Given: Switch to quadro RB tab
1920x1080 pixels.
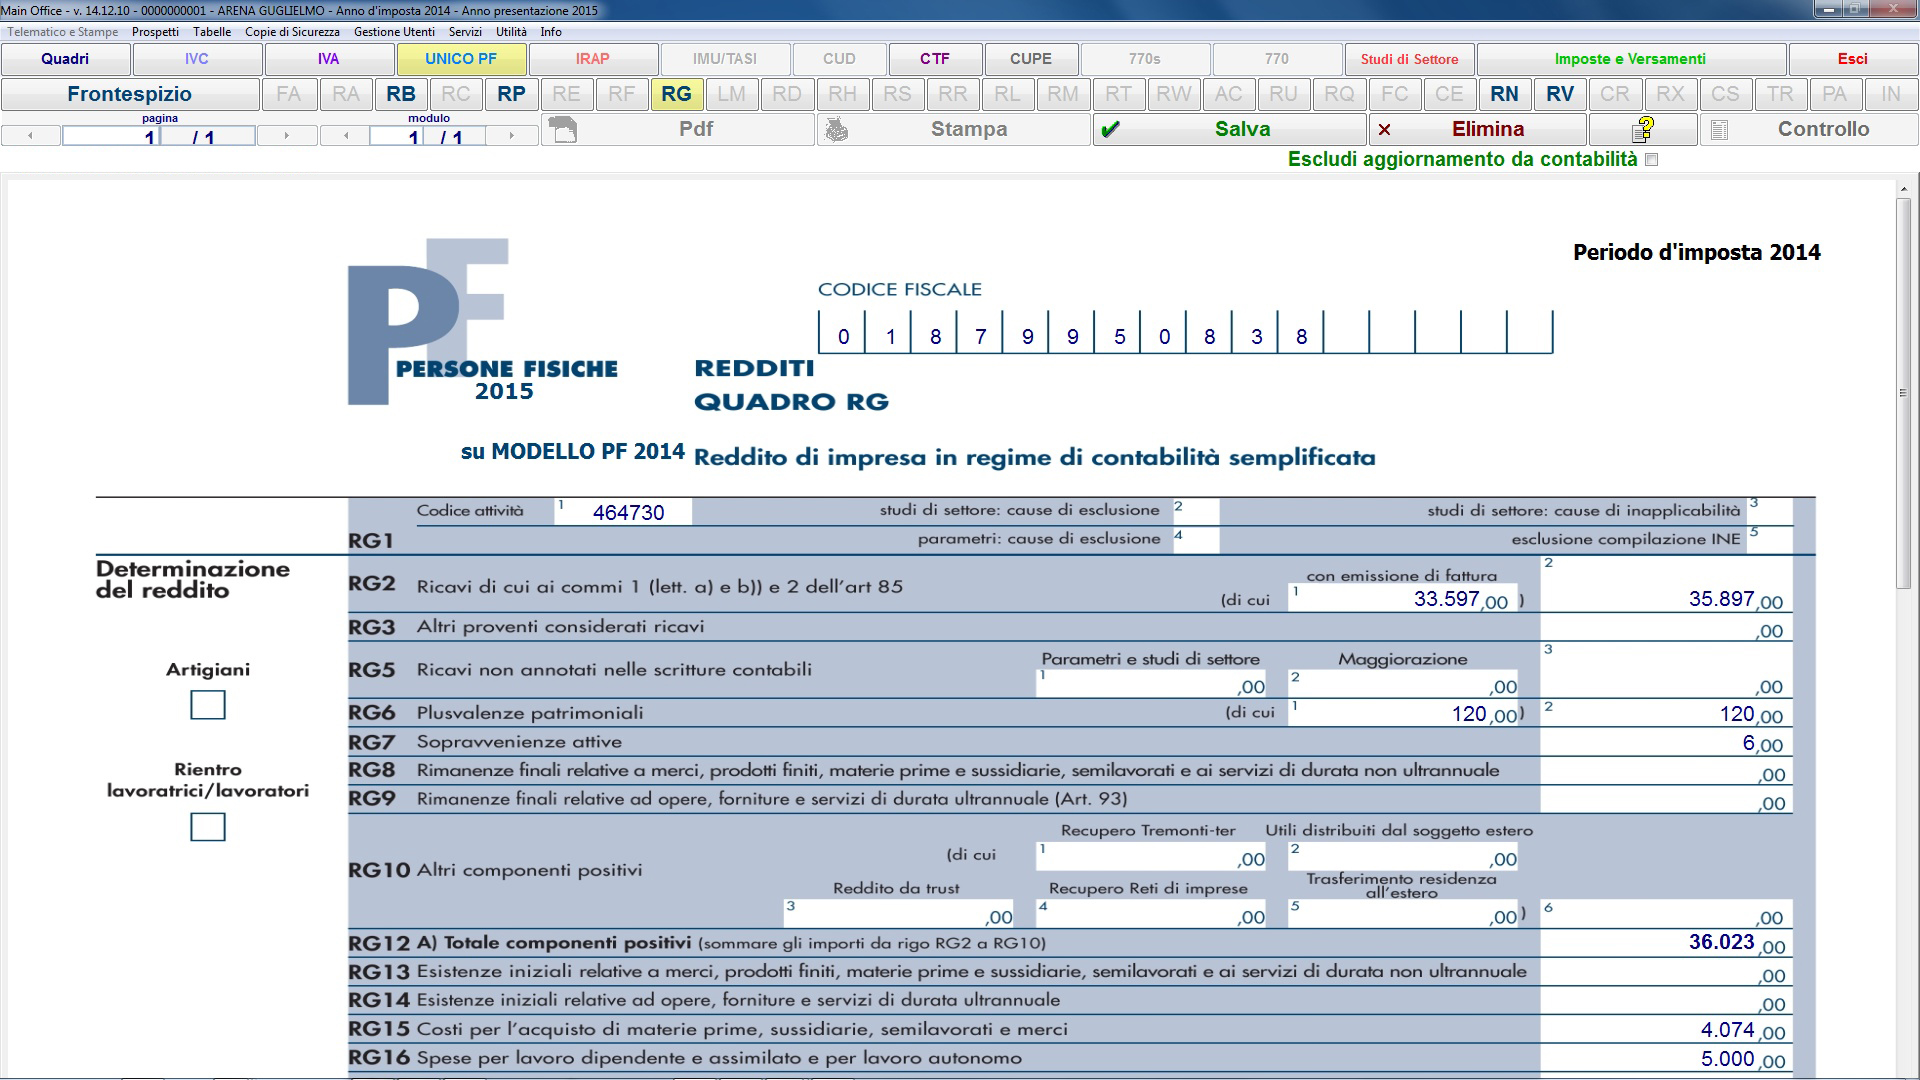Looking at the screenshot, I should (x=401, y=94).
